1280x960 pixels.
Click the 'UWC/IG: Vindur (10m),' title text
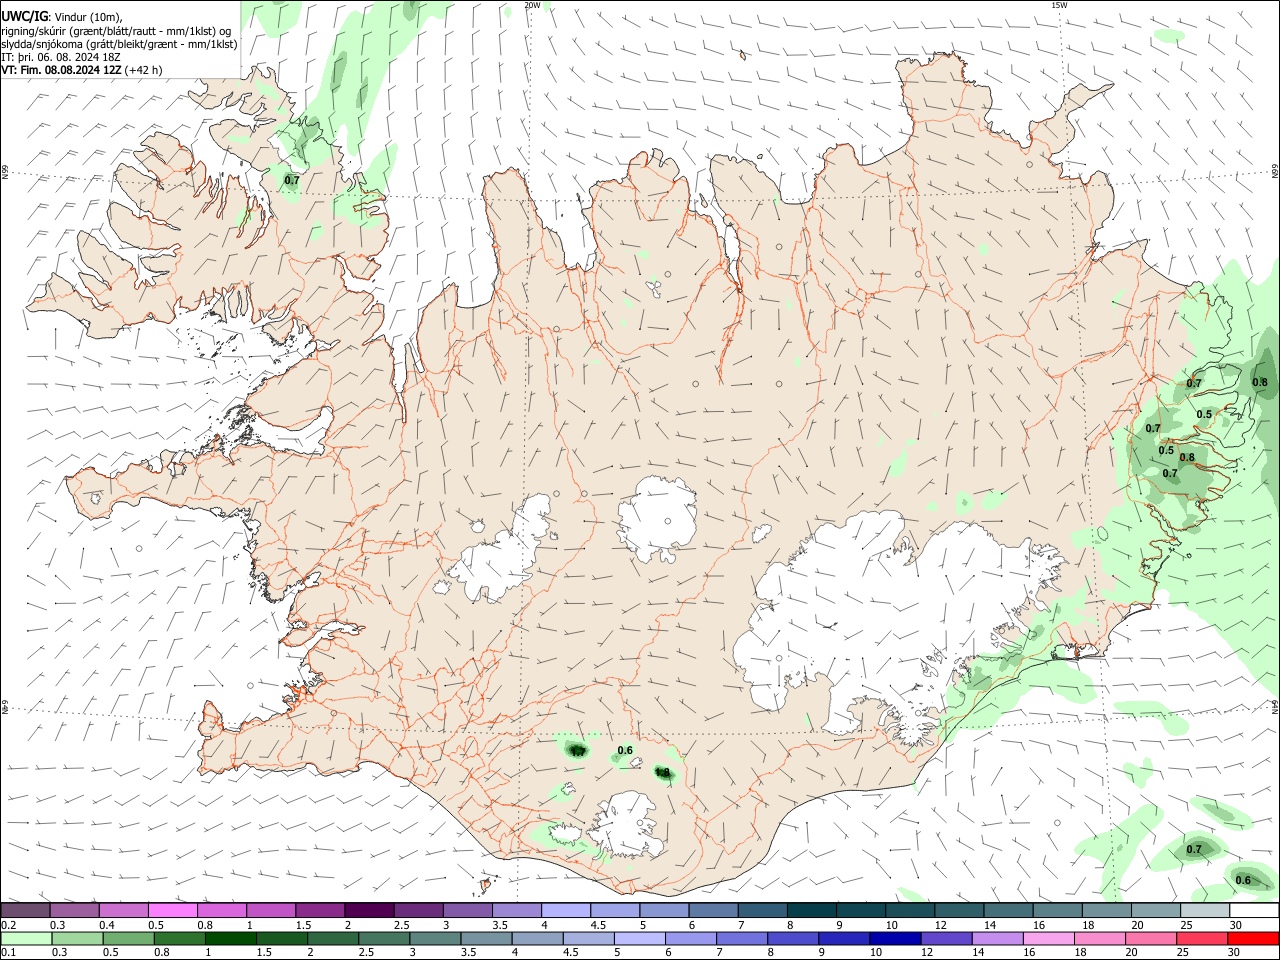tap(62, 17)
